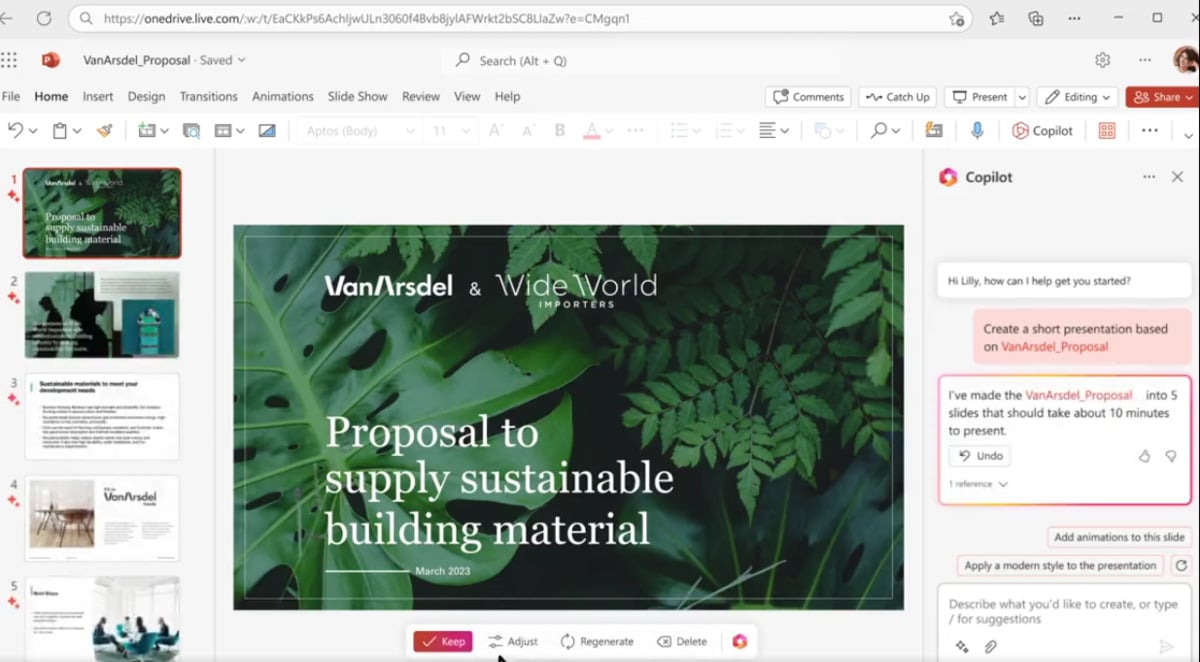Open the Review tab

click(x=421, y=97)
